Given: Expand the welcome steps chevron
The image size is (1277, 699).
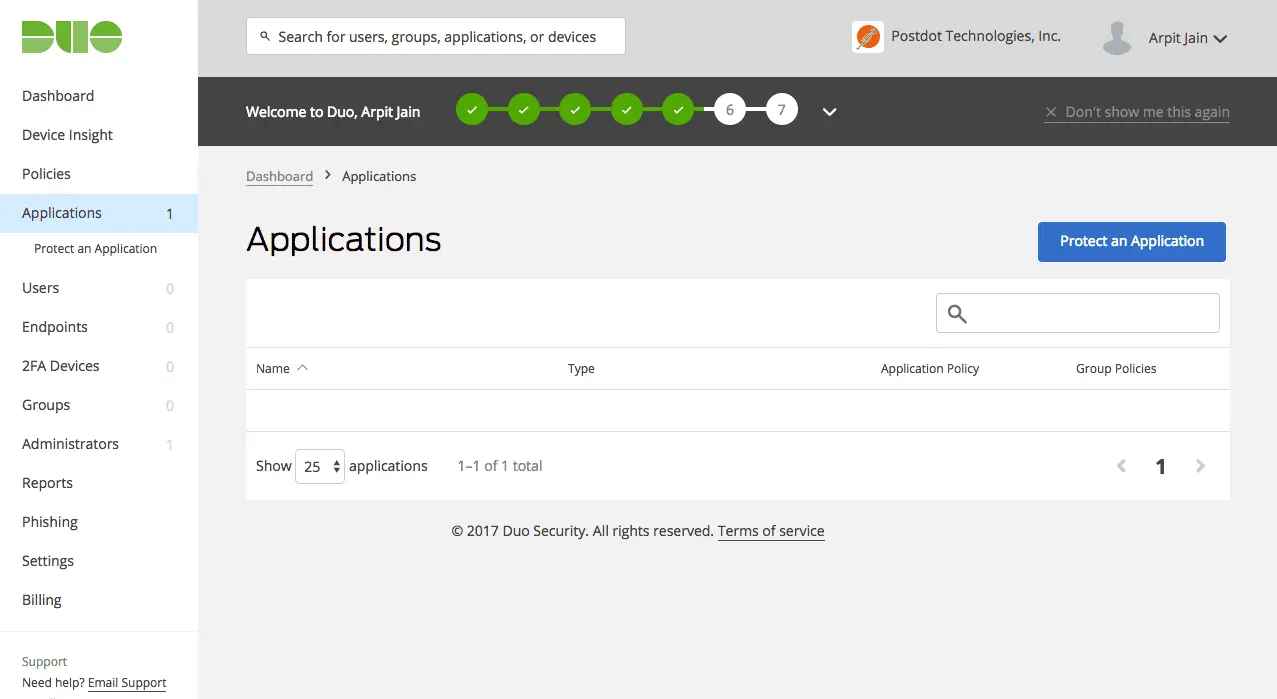Looking at the screenshot, I should pyautogui.click(x=829, y=112).
